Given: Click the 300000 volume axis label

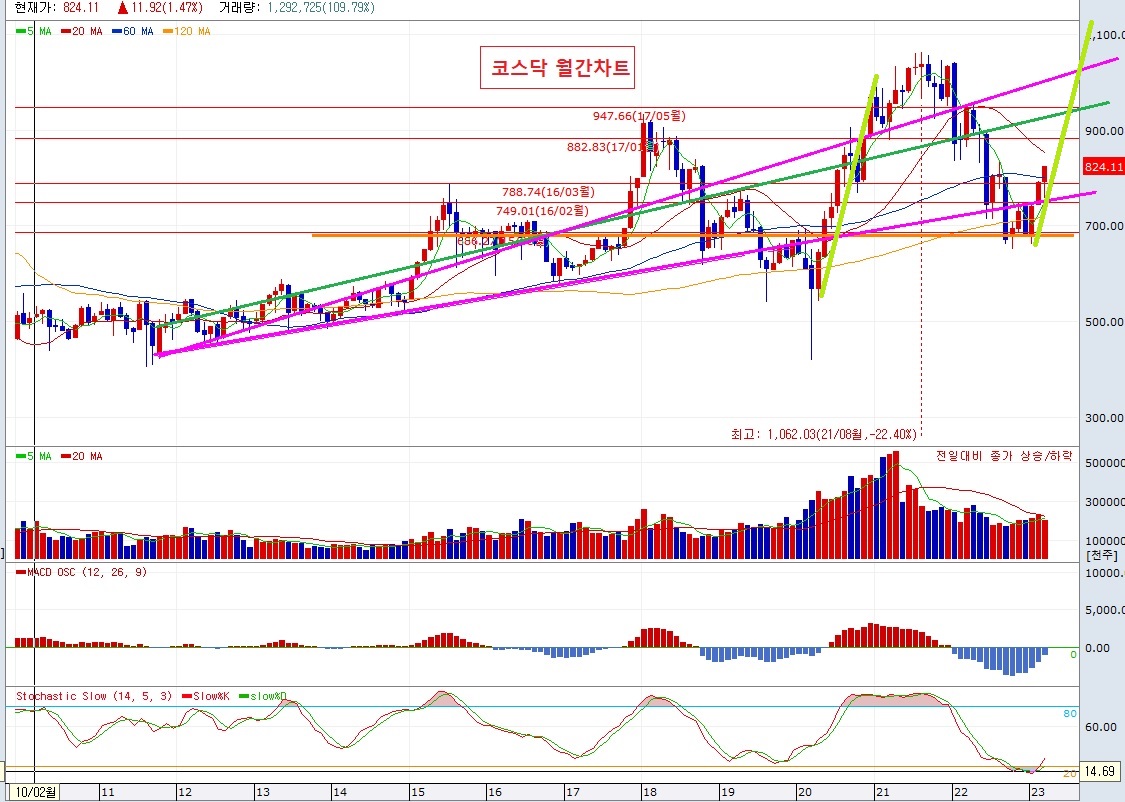Looking at the screenshot, I should point(1104,502).
